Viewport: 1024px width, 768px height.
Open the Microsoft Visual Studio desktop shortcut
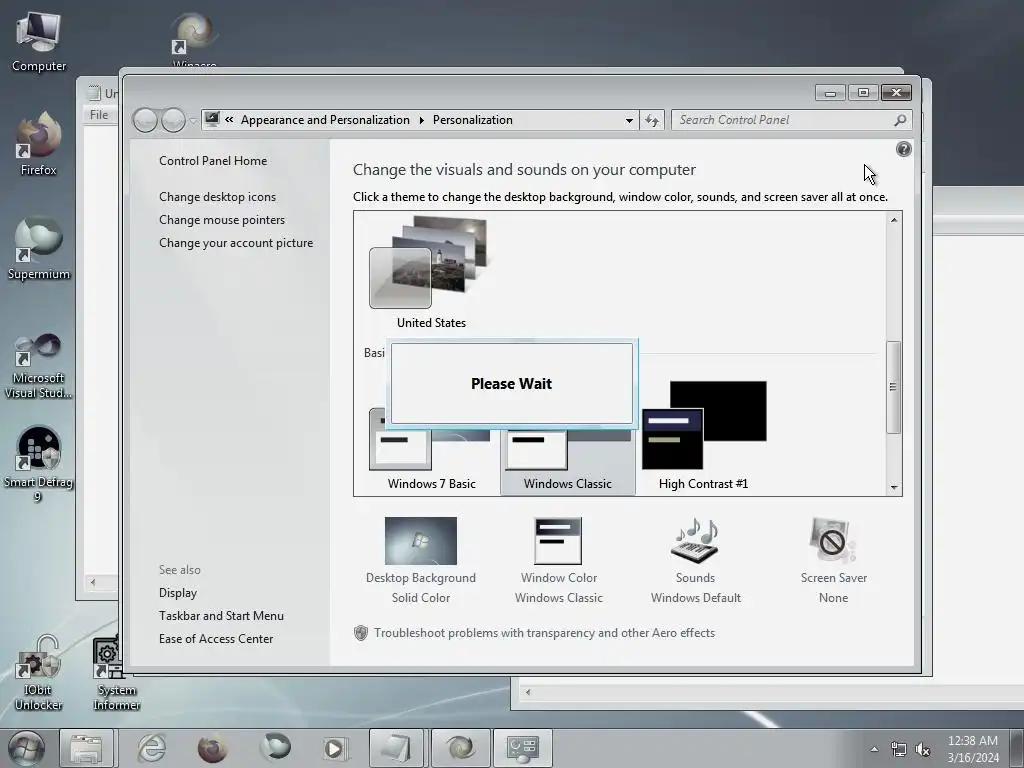click(39, 366)
